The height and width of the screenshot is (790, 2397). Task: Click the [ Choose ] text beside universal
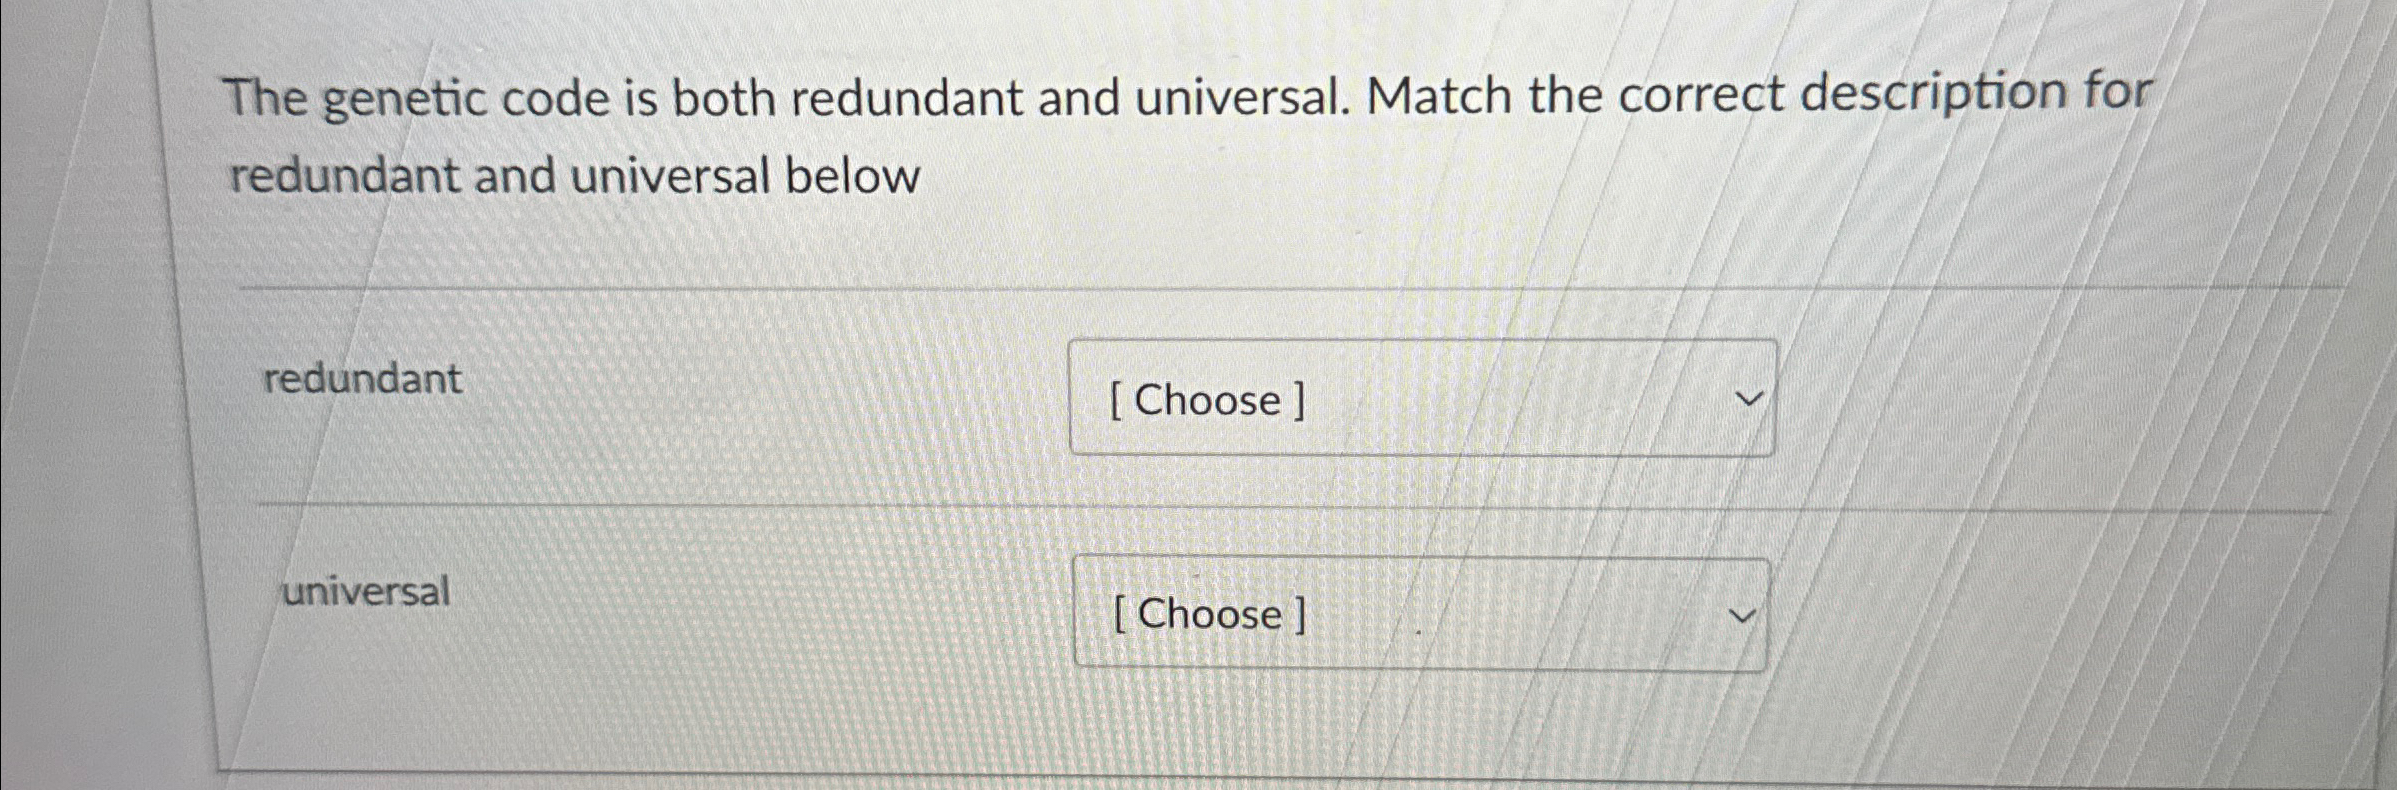1205,616
